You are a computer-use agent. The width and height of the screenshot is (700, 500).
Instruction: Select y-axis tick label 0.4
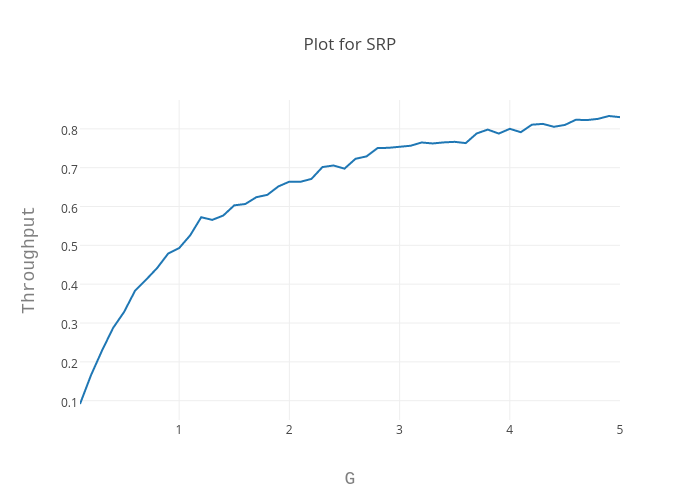point(69,285)
